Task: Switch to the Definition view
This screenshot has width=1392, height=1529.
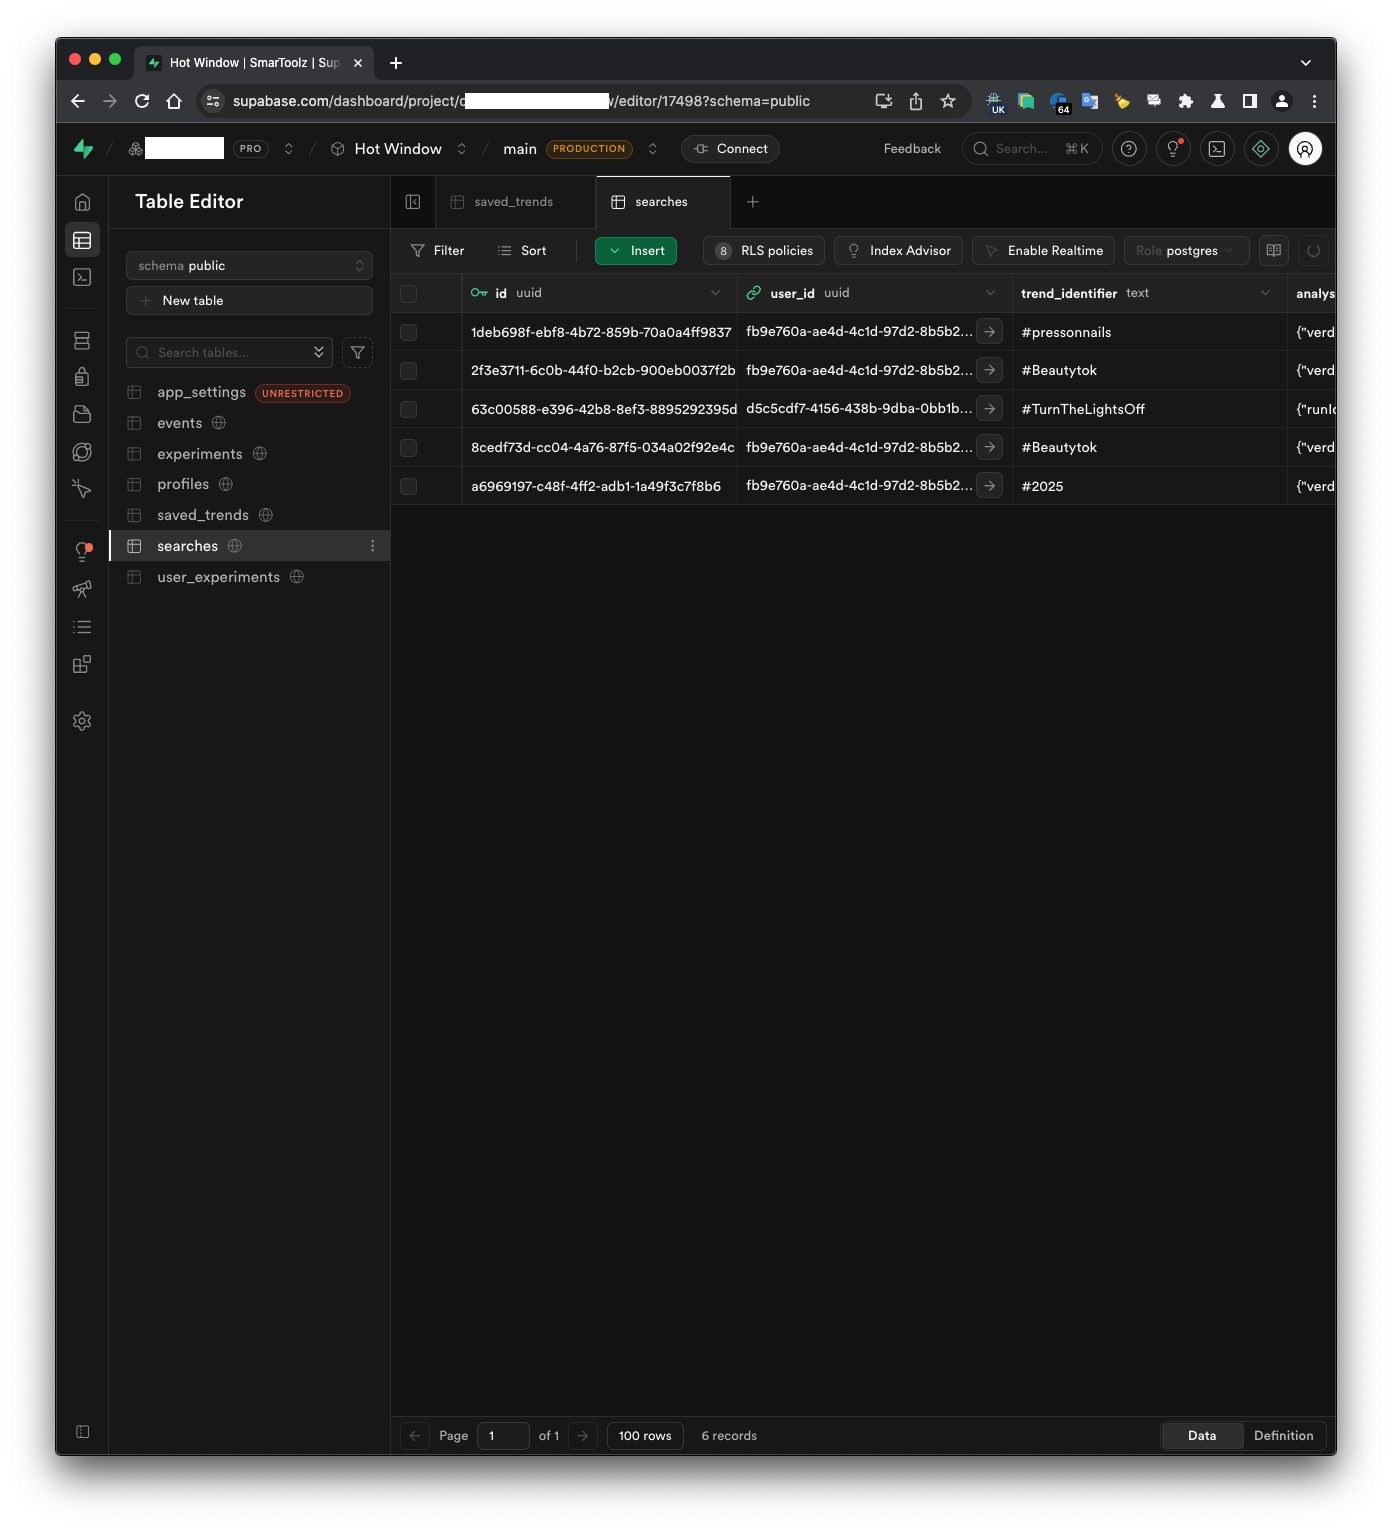Action: point(1283,1436)
